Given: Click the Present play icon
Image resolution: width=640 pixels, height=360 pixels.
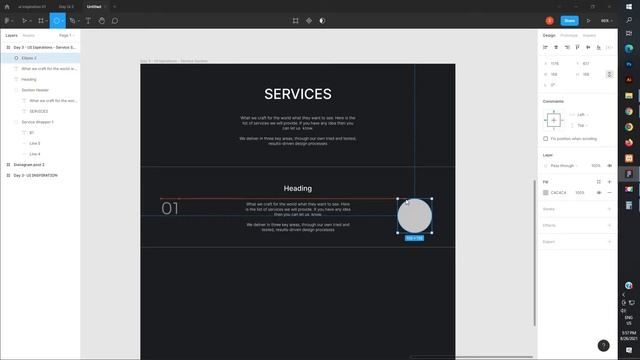Looking at the screenshot, I should (x=589, y=21).
